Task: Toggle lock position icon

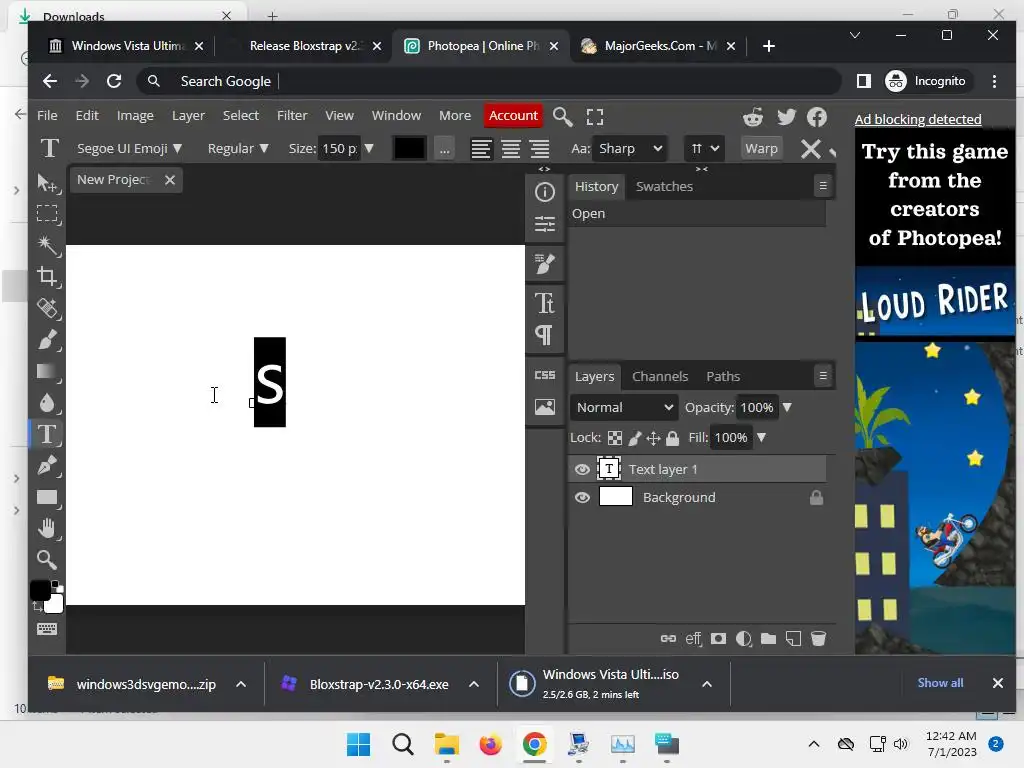Action: (x=654, y=438)
